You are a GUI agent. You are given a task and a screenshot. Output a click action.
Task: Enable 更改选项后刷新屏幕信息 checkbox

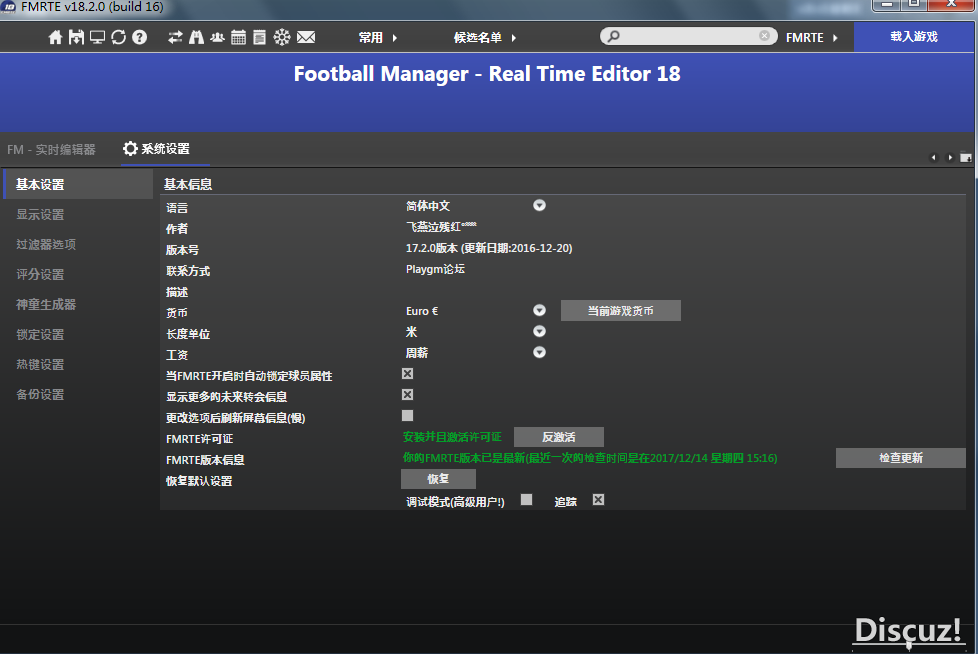click(407, 415)
